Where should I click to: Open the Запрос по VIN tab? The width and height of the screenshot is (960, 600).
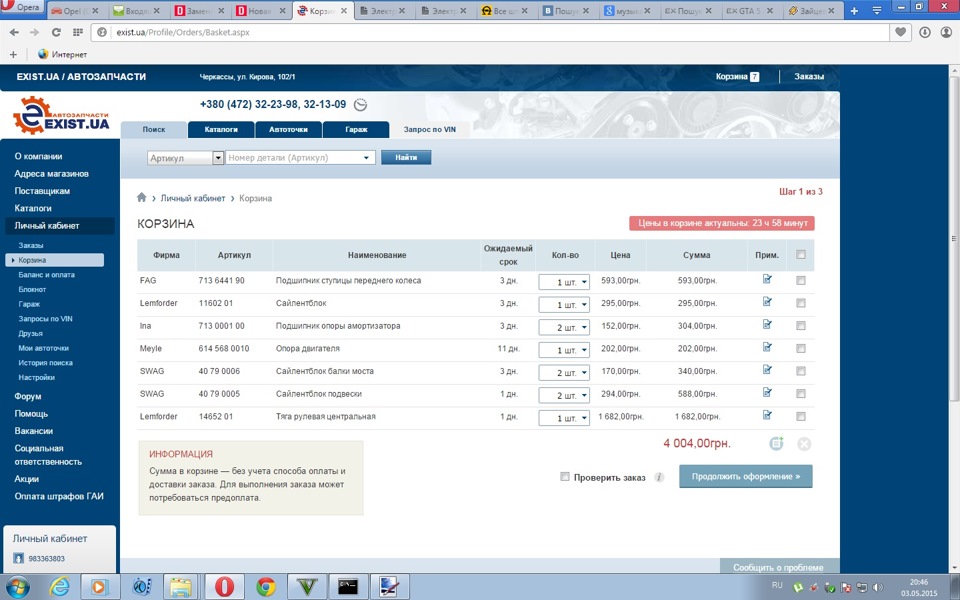(x=430, y=130)
